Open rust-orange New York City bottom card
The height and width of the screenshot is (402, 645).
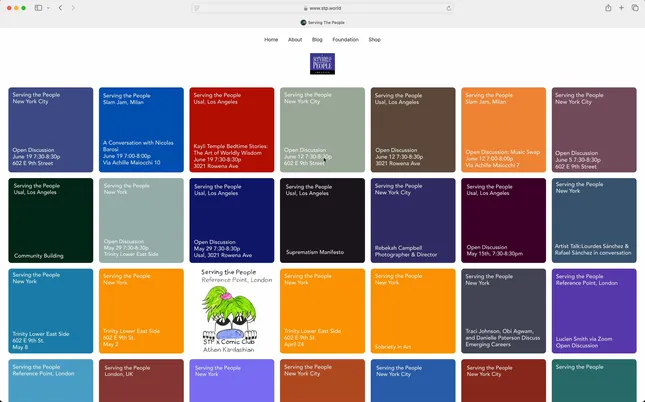click(322, 381)
